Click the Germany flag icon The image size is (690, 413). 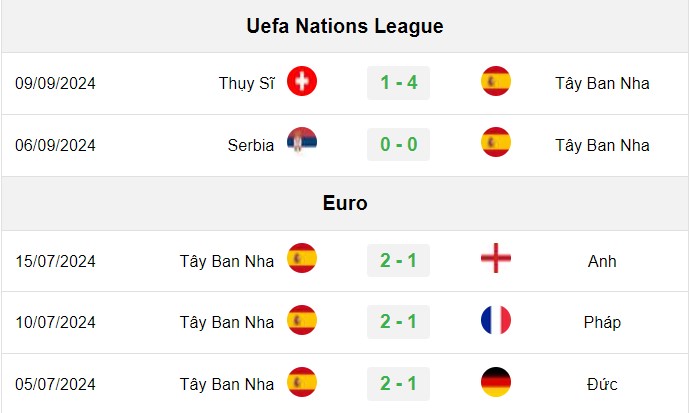pos(496,382)
